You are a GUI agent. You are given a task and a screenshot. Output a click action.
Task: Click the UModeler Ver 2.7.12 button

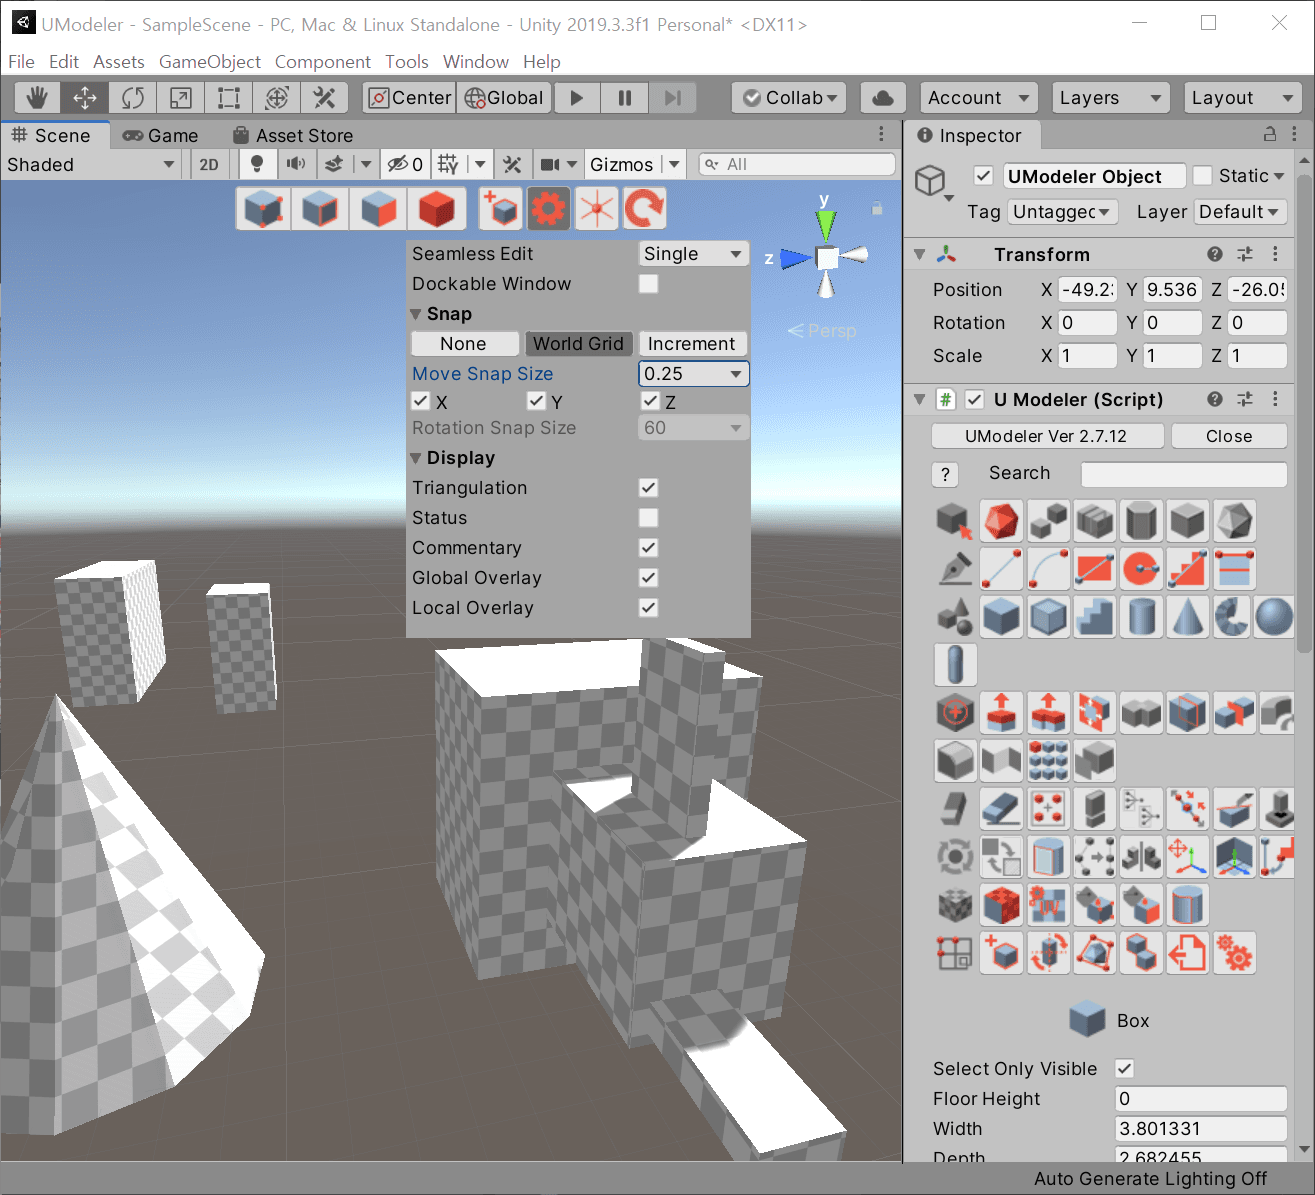[1047, 436]
